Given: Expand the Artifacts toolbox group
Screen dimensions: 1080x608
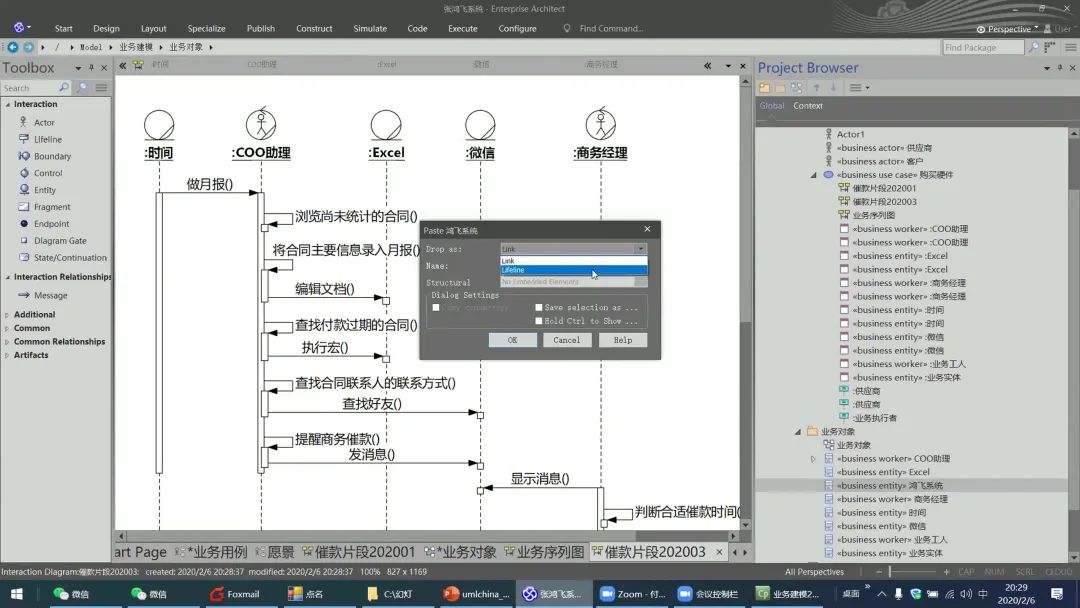Looking at the screenshot, I should point(8,355).
